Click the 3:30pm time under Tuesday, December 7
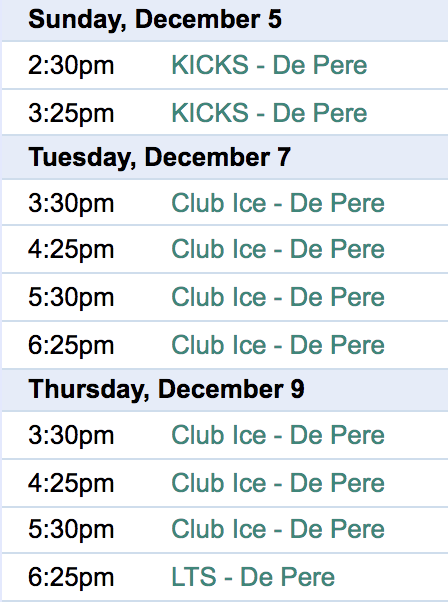The height and width of the screenshot is (602, 448). [x=71, y=204]
